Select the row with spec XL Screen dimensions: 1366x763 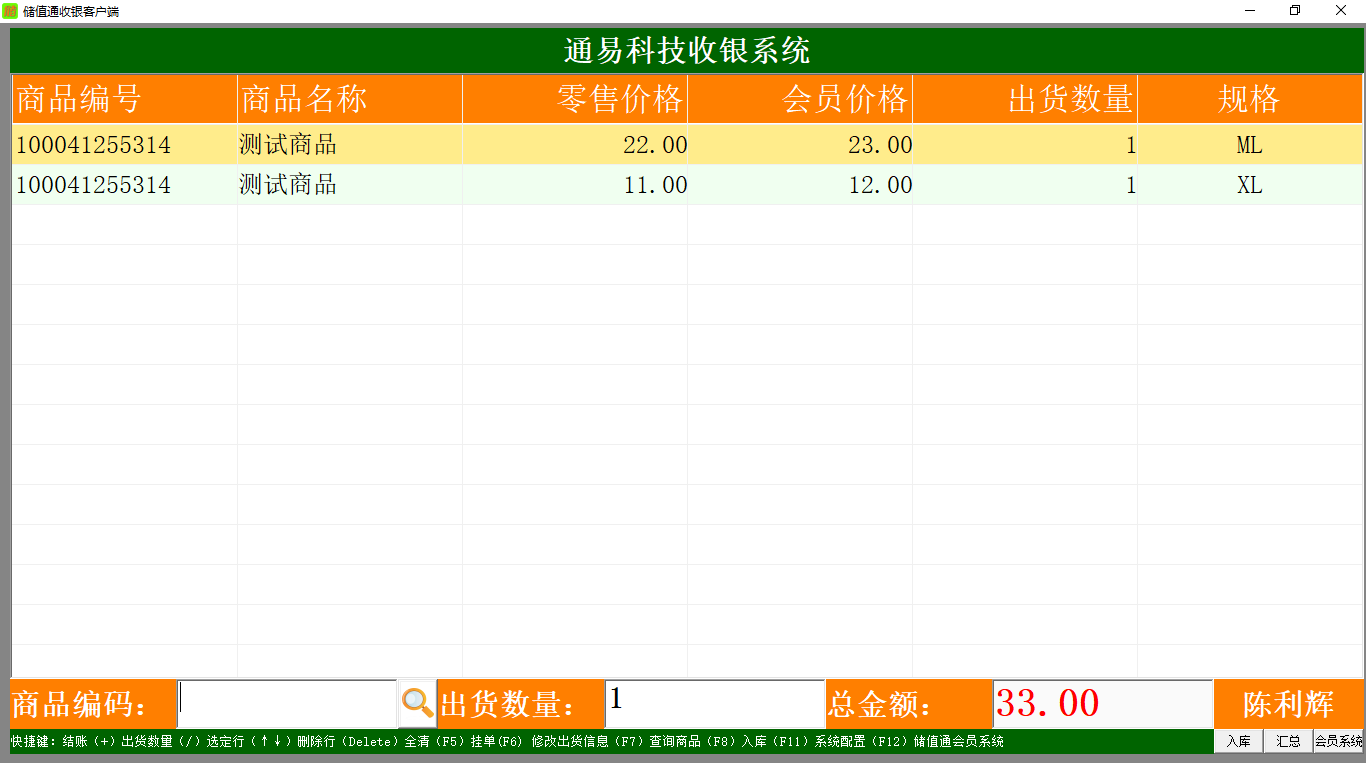click(x=687, y=185)
